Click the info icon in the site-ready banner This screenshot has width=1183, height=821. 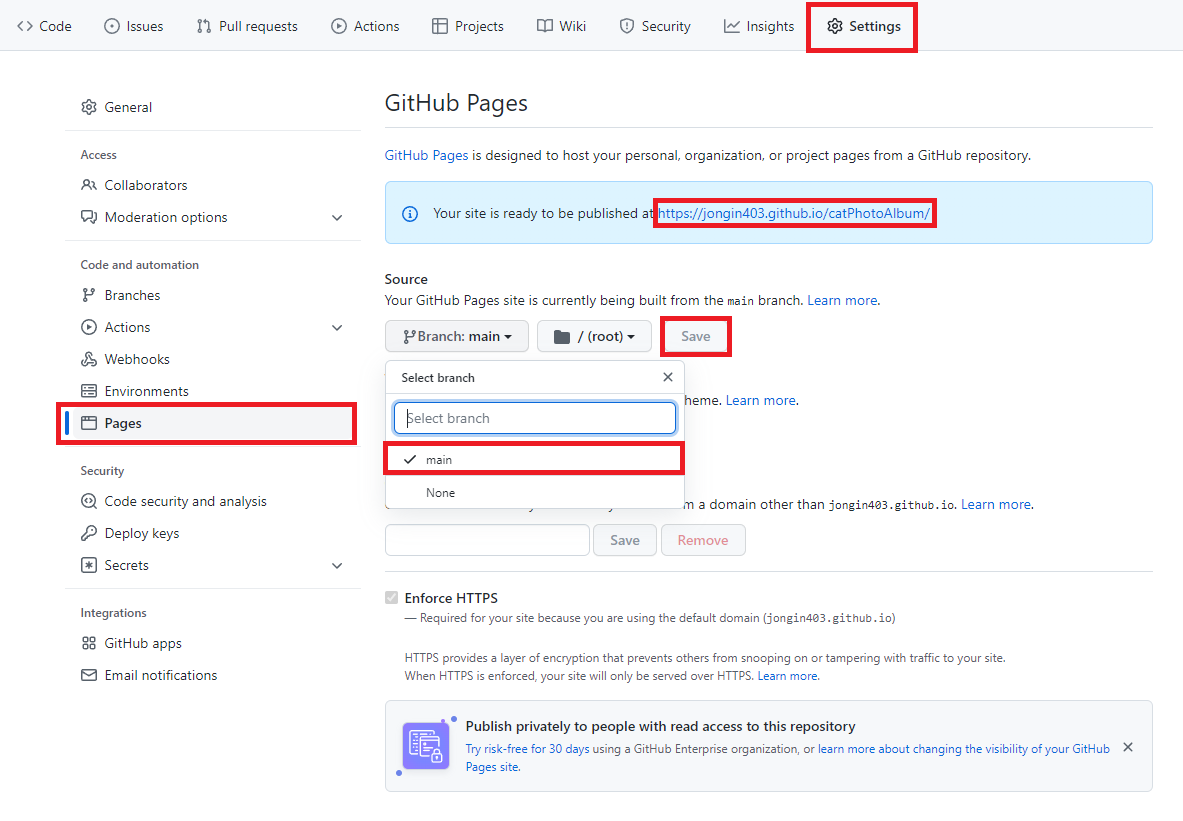(x=410, y=214)
